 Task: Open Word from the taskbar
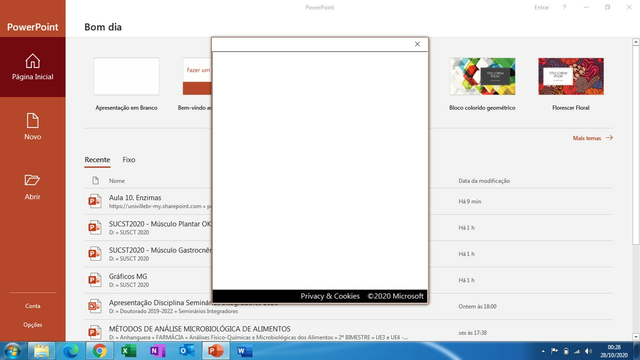coord(244,351)
